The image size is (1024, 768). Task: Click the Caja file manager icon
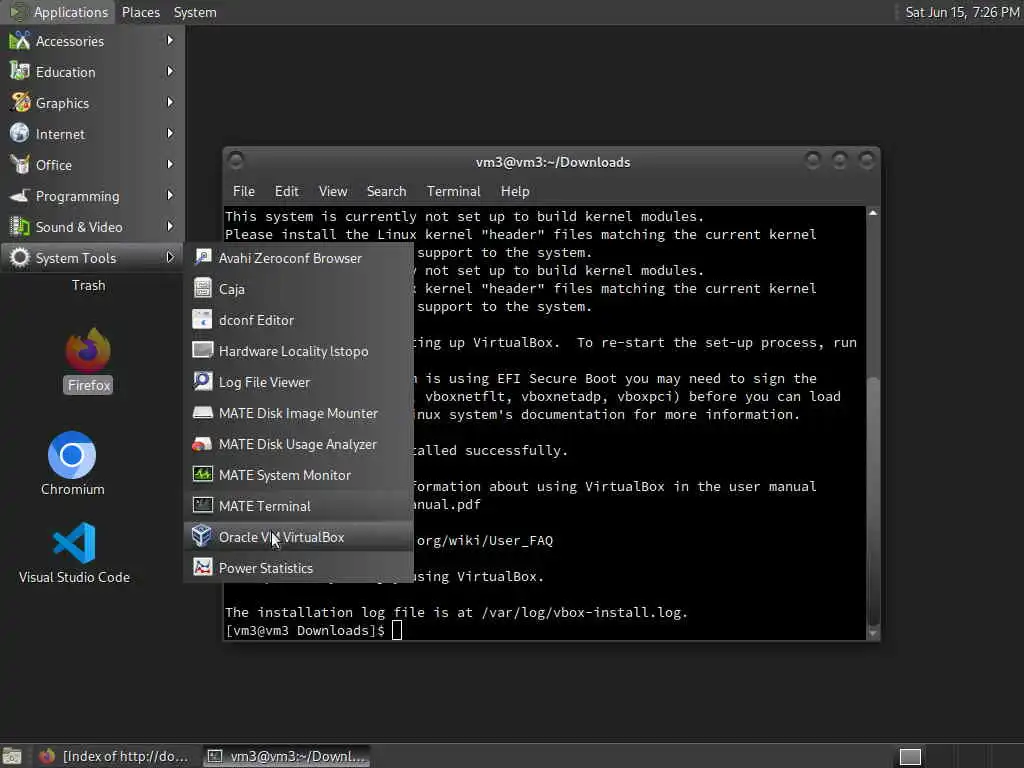[x=202, y=289]
